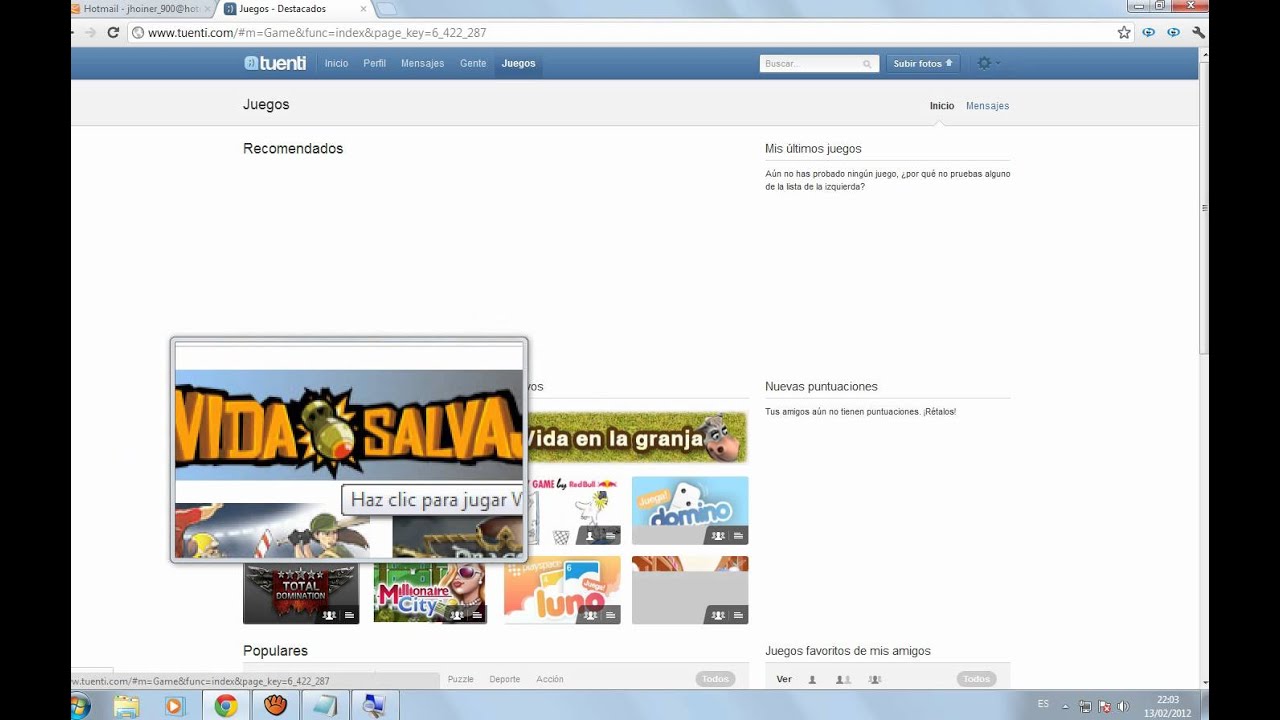Filter friends' favorite games by multiplayer icon
The width and height of the screenshot is (1280, 720).
(875, 680)
